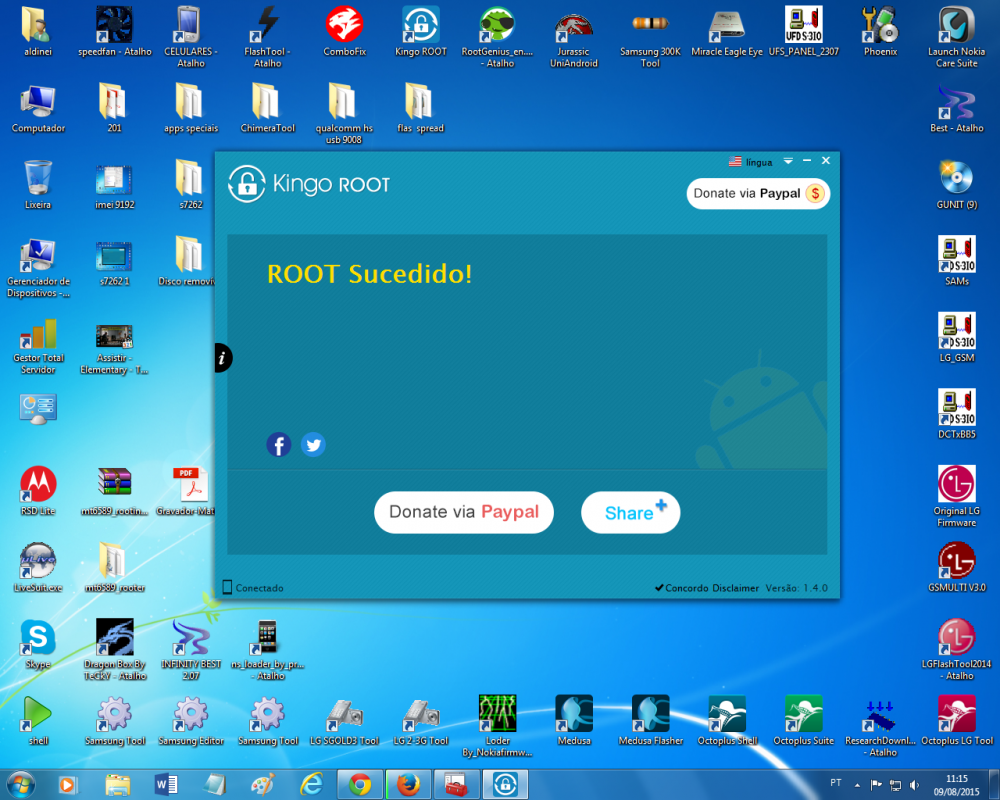Image resolution: width=1000 pixels, height=800 pixels.
Task: Select the LG SGOLD3 Tool shortcut
Action: point(344,721)
